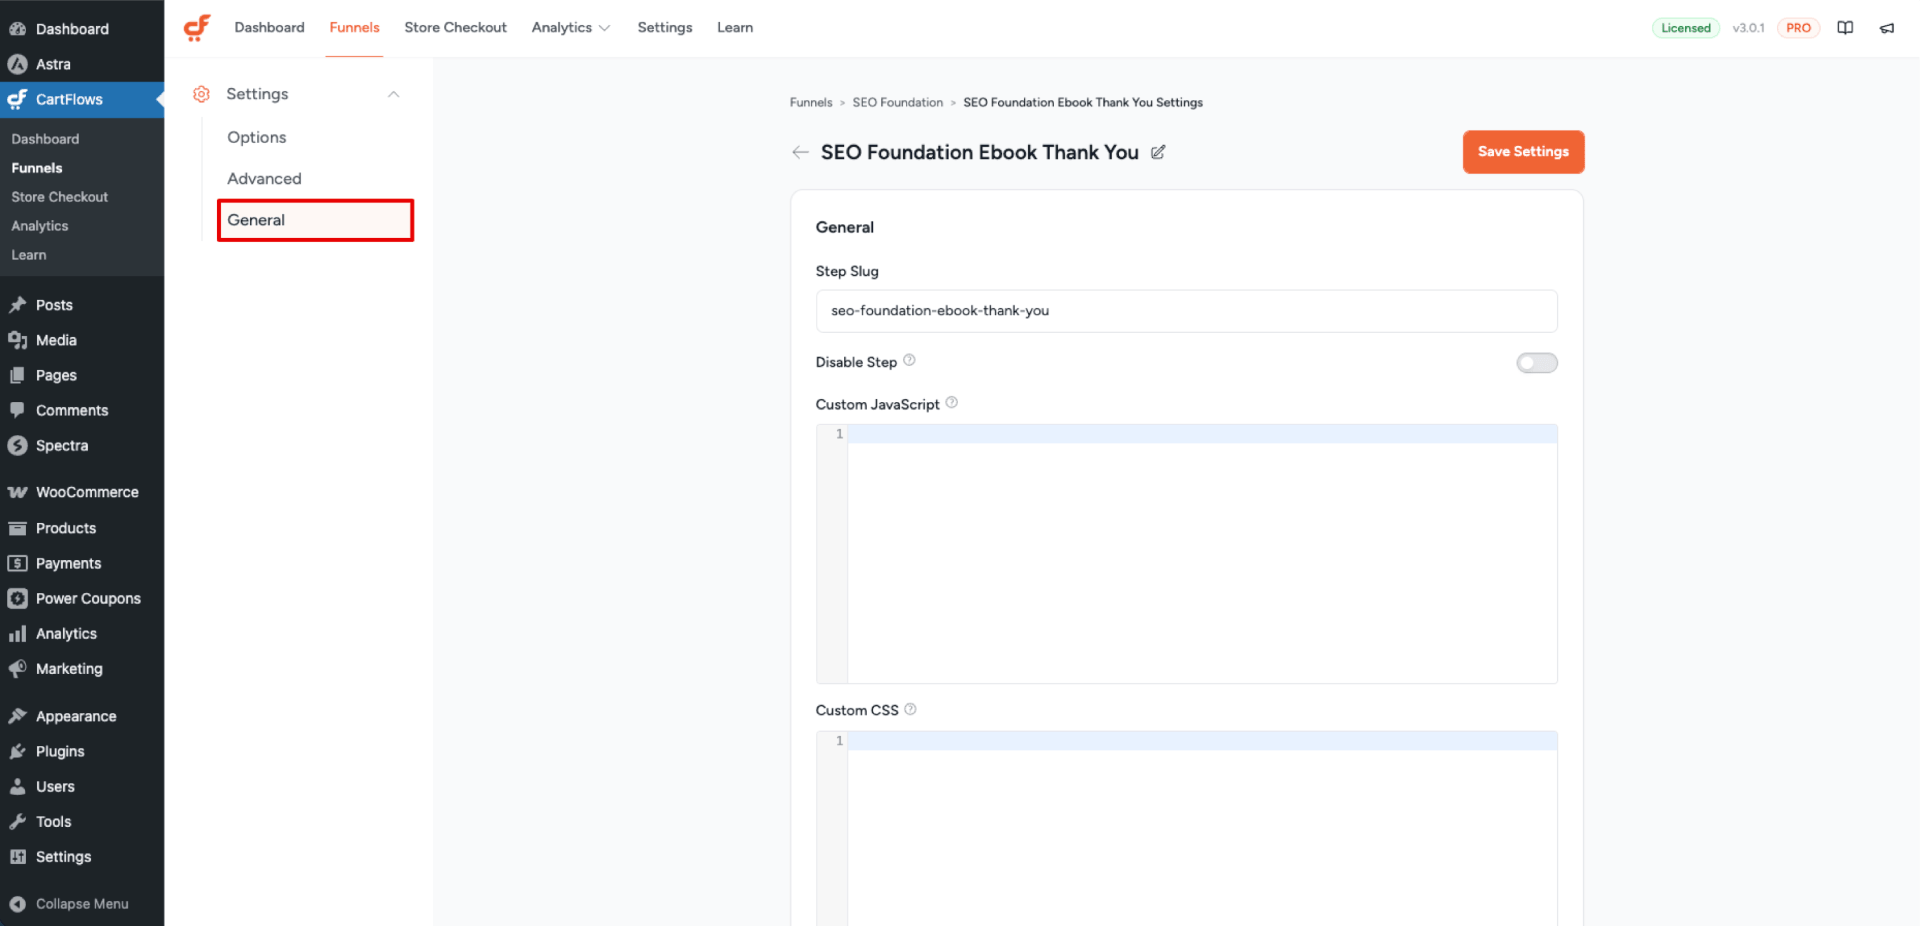Select Options in settings sidebar

pos(315,137)
